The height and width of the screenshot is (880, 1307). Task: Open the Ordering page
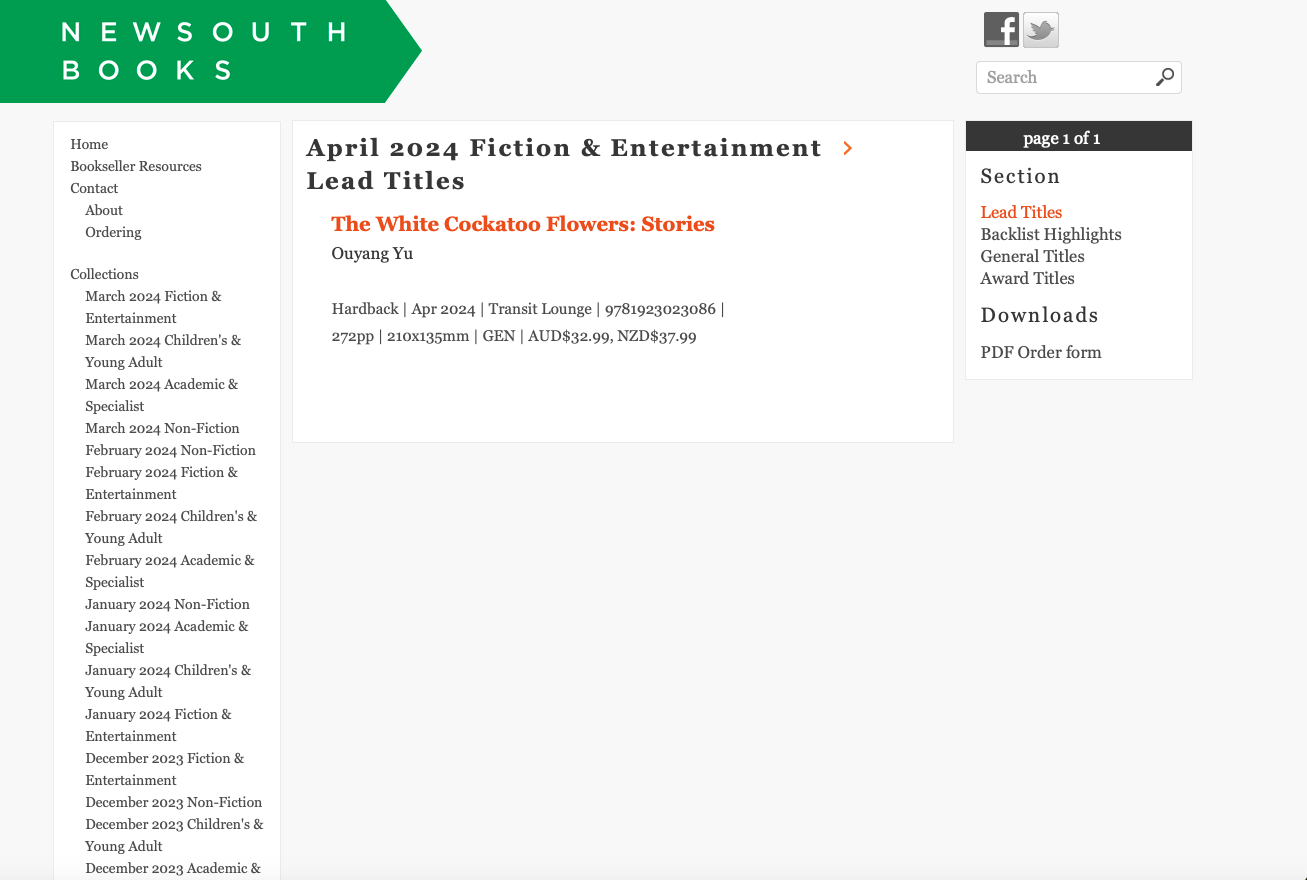point(113,232)
